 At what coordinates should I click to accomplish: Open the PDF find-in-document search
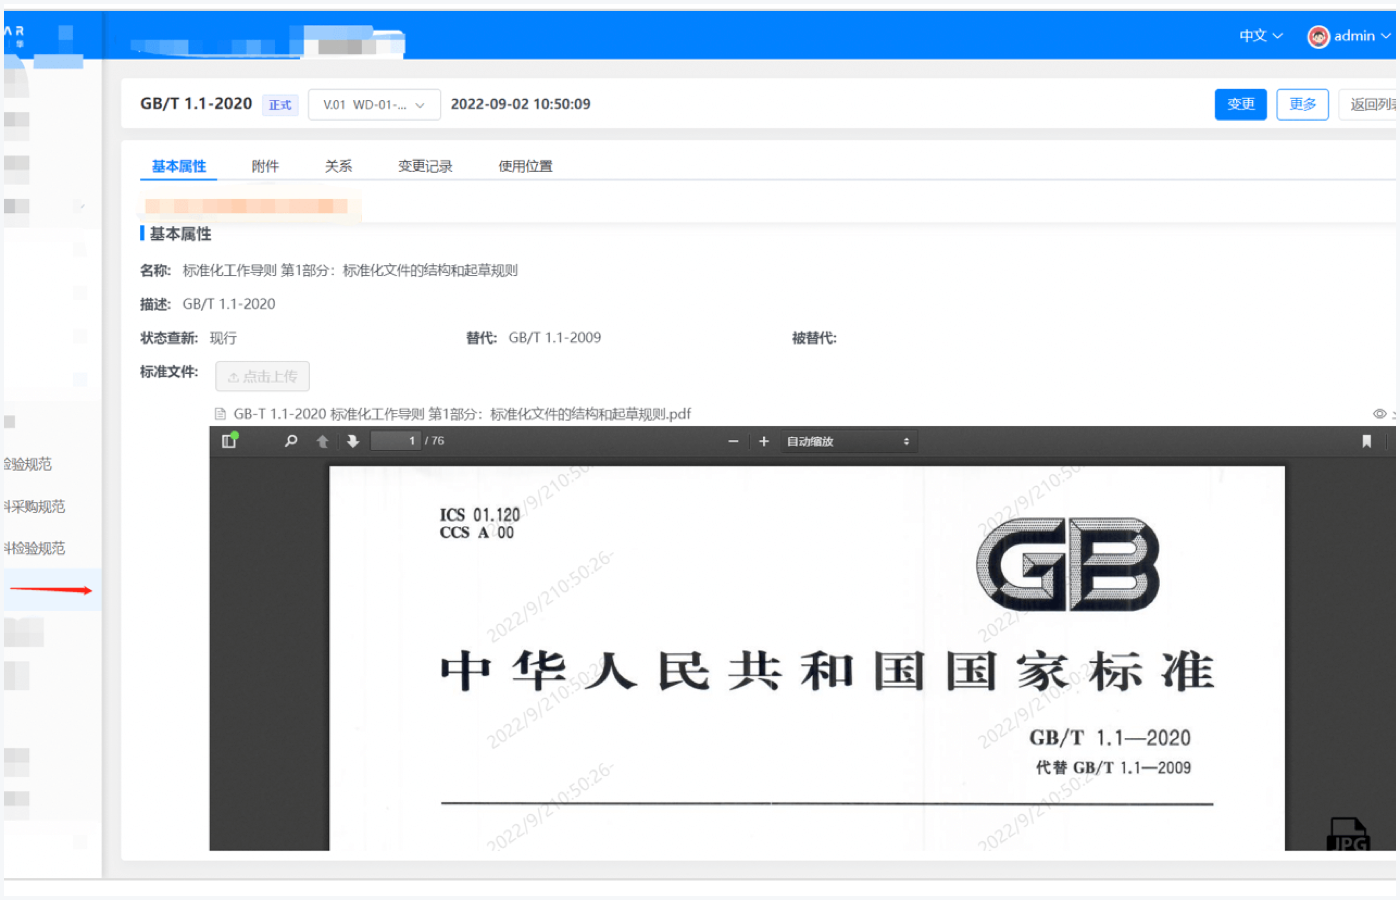coord(291,441)
